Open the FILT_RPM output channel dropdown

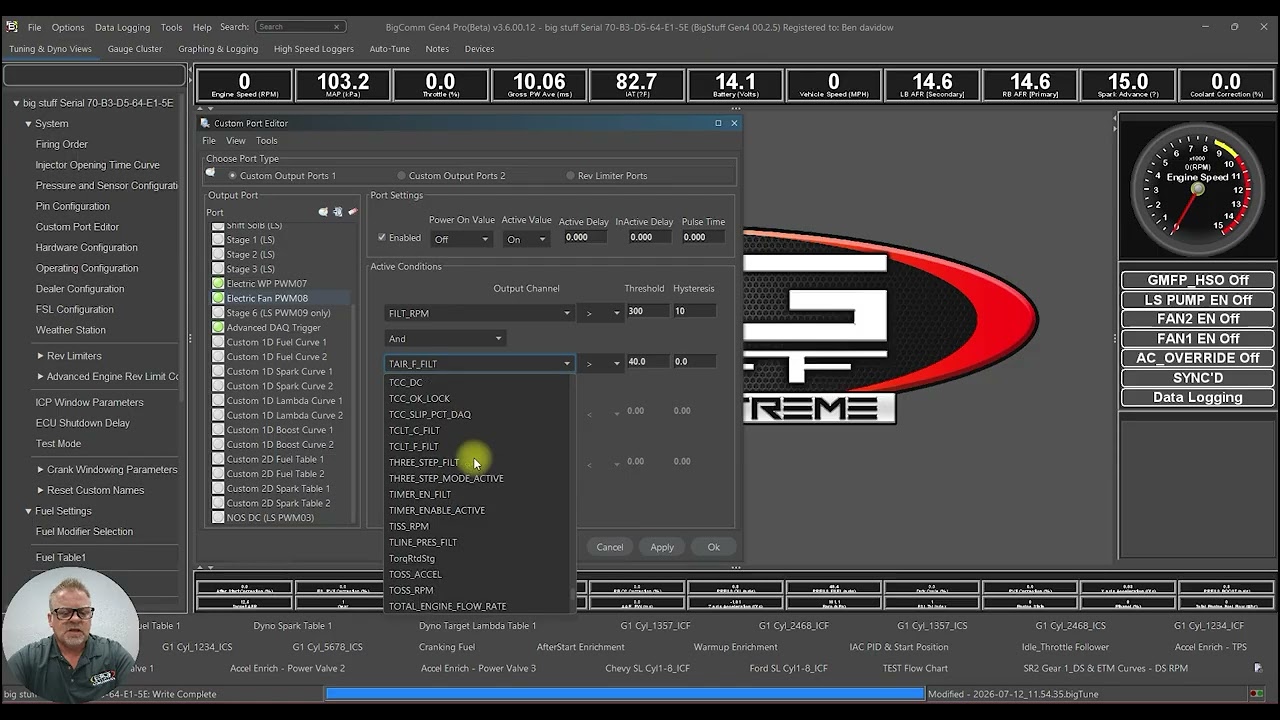[479, 313]
